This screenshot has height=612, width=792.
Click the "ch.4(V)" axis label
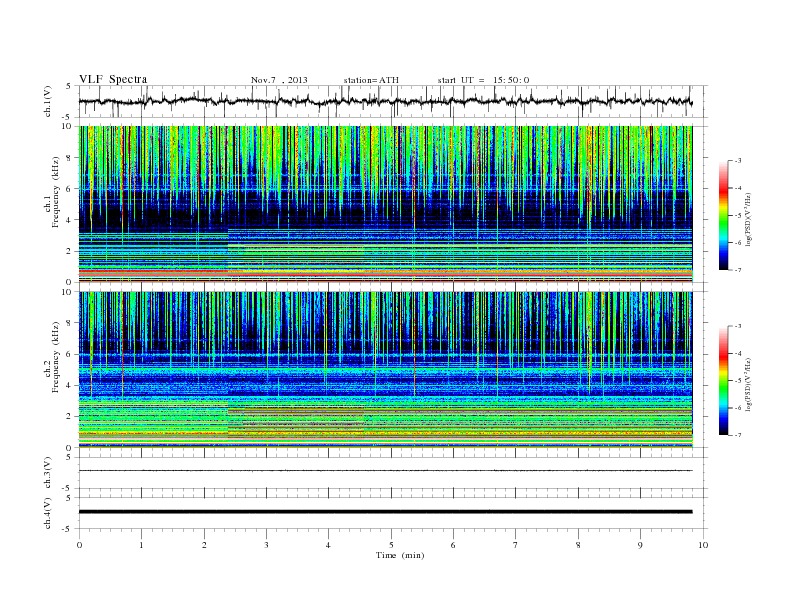(48, 513)
